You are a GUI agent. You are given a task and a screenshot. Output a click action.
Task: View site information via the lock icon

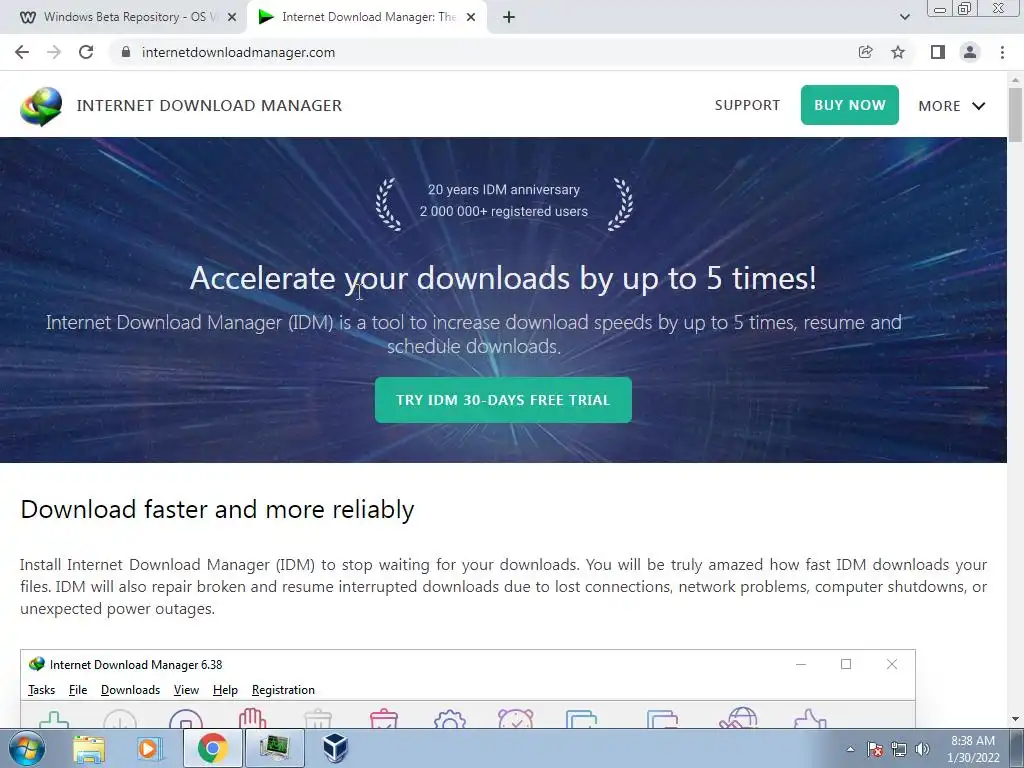(126, 52)
